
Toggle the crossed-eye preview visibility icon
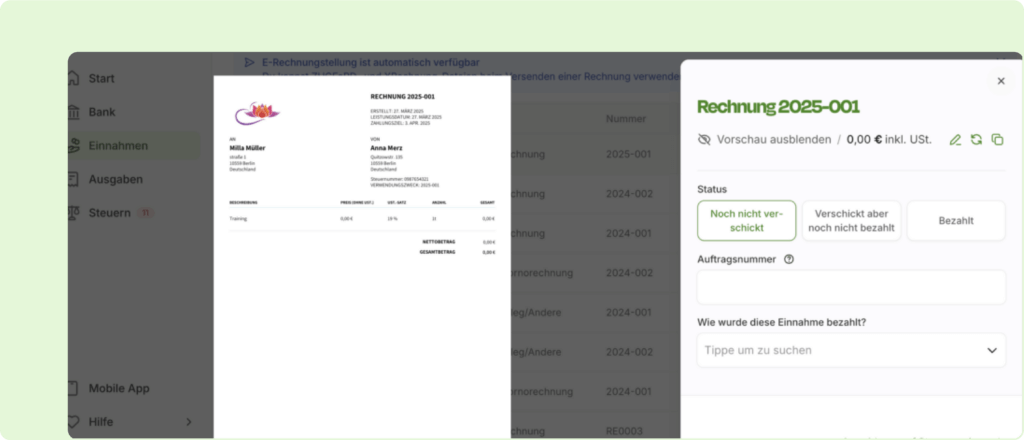704,140
